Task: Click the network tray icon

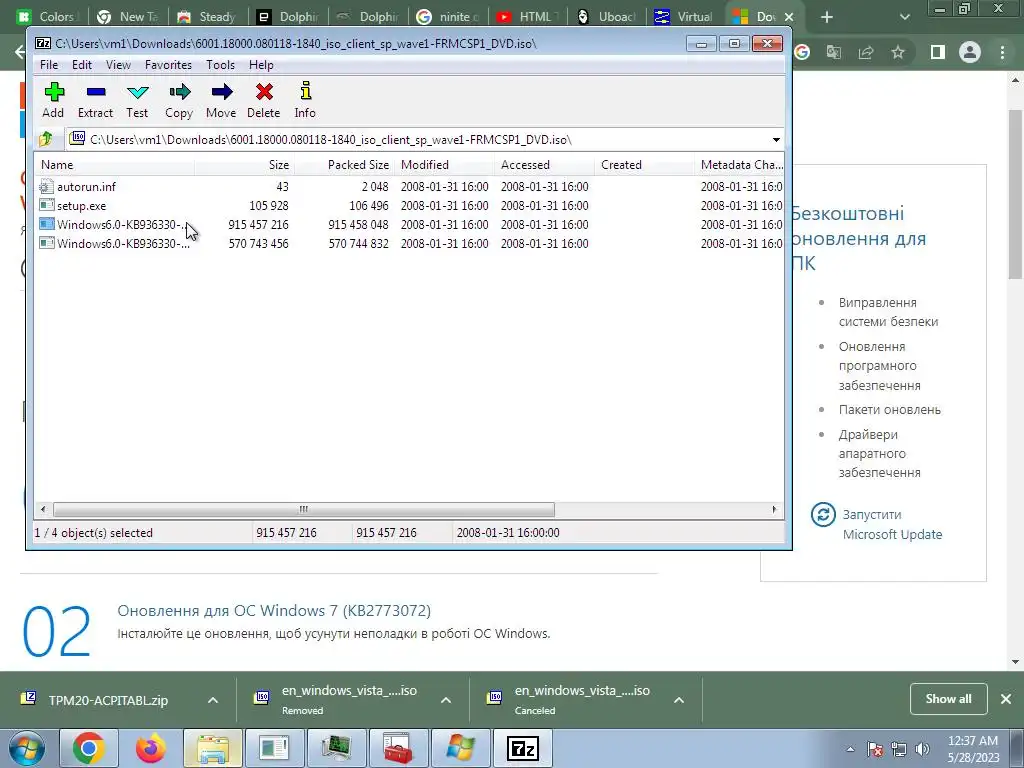Action: (x=899, y=749)
